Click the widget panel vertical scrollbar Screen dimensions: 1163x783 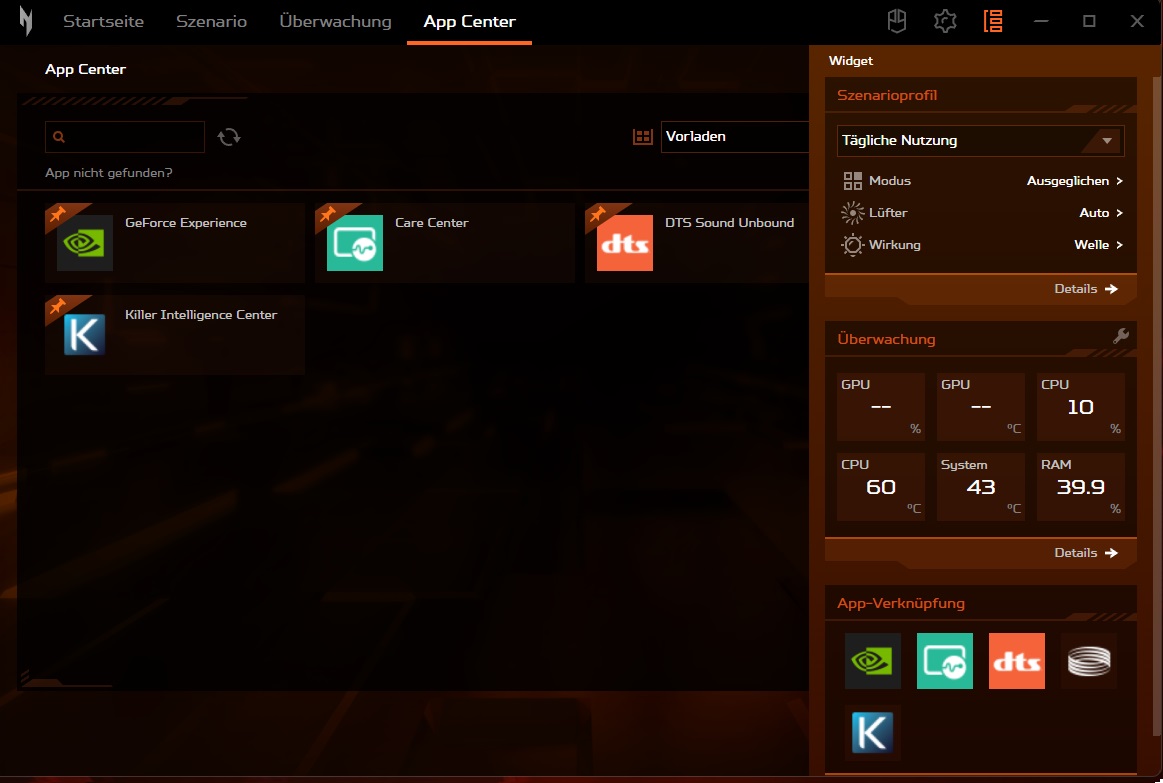click(1157, 408)
